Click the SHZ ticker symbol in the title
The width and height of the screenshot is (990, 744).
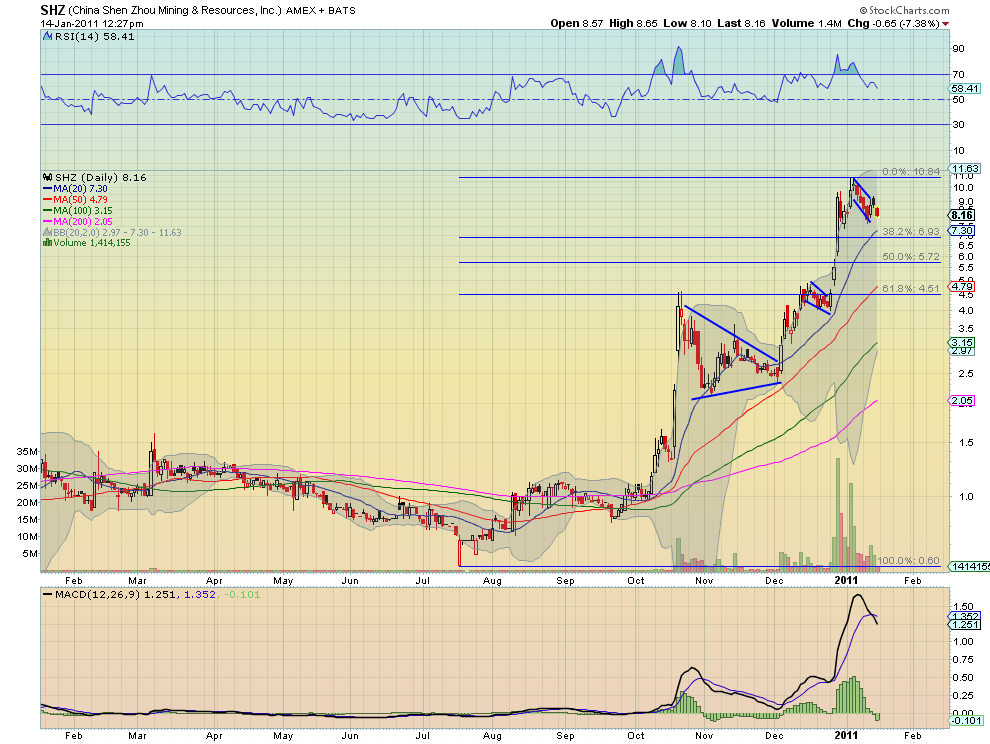(52, 10)
